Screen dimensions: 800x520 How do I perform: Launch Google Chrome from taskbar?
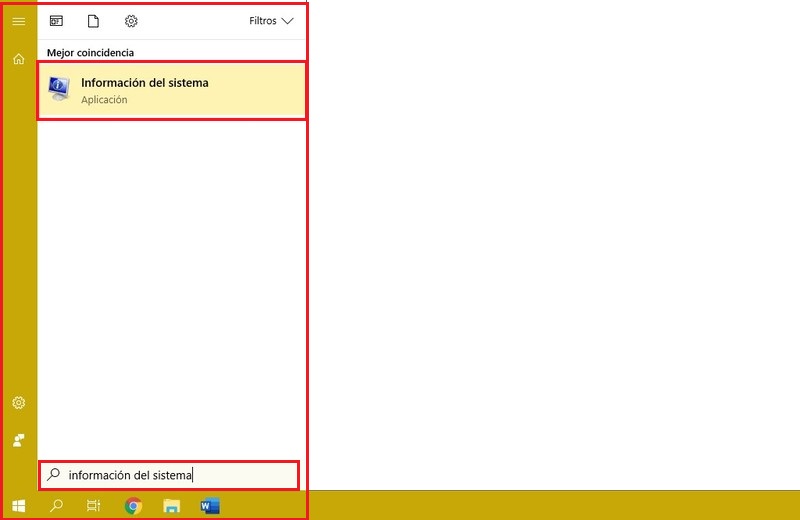133,506
